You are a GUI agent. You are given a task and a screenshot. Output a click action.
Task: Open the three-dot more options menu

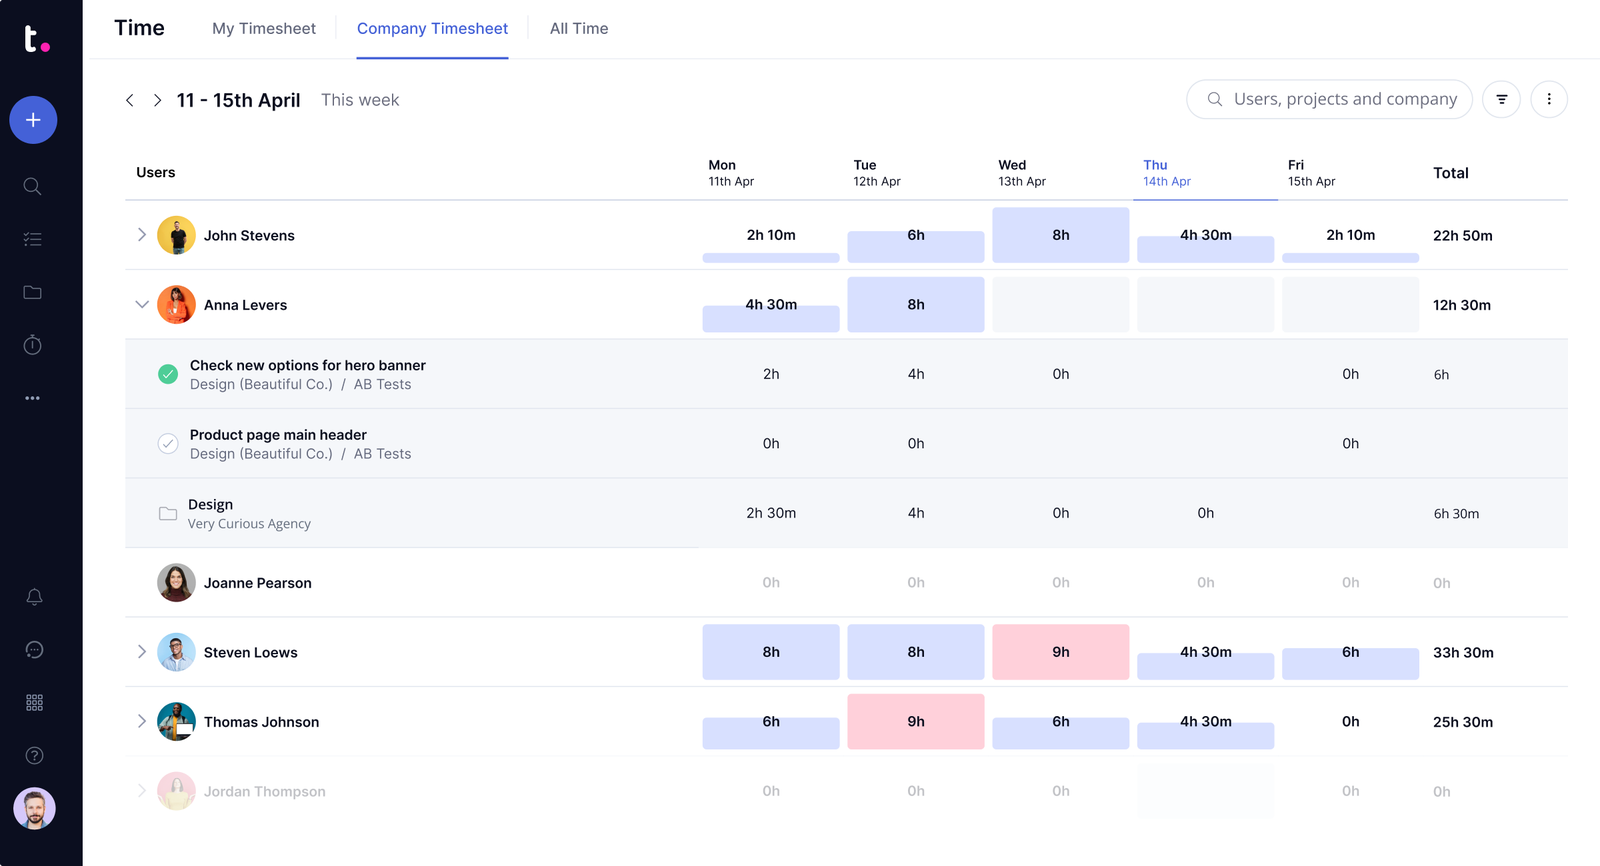click(1549, 99)
